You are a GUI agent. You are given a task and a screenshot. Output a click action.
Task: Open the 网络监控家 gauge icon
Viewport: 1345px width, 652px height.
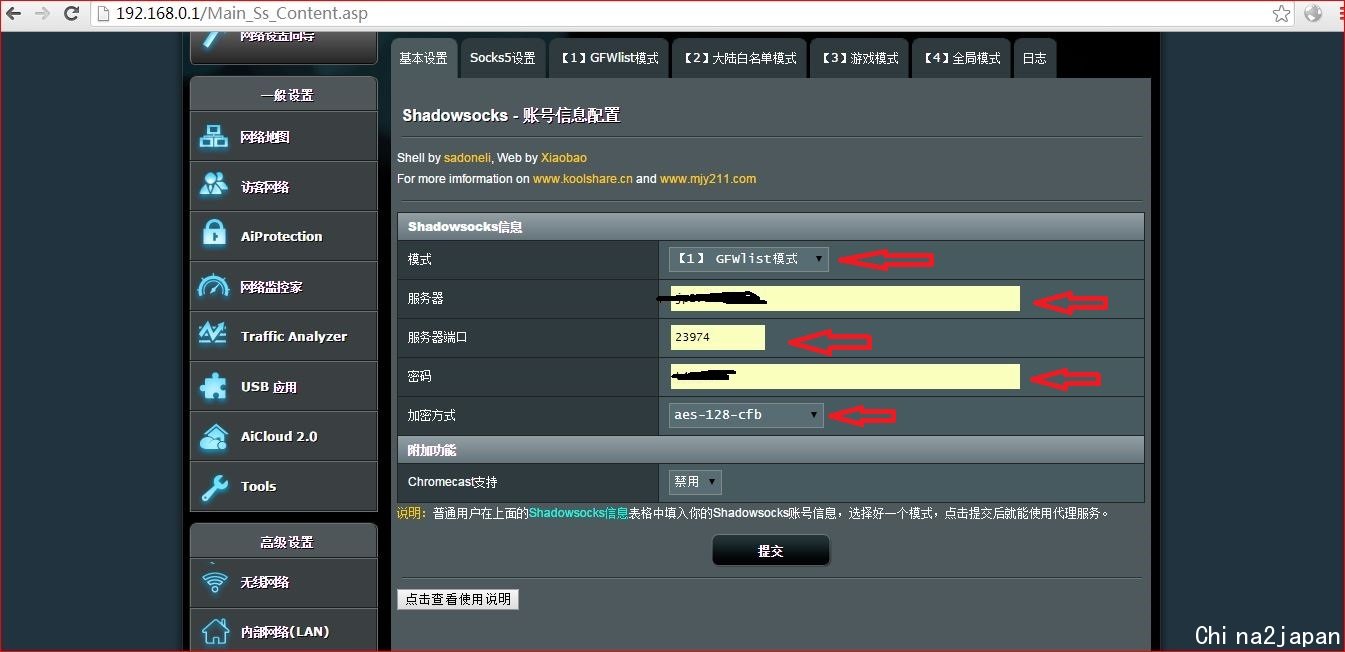(214, 286)
